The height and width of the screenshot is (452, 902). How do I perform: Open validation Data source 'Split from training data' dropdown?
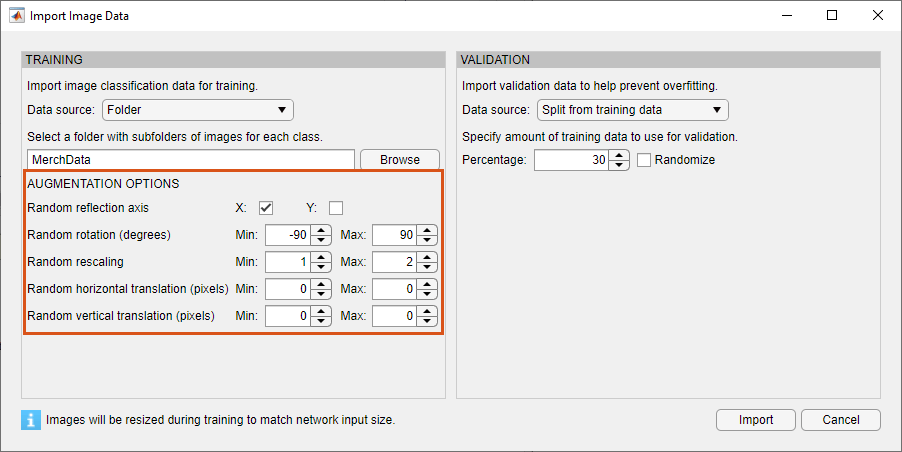[633, 110]
